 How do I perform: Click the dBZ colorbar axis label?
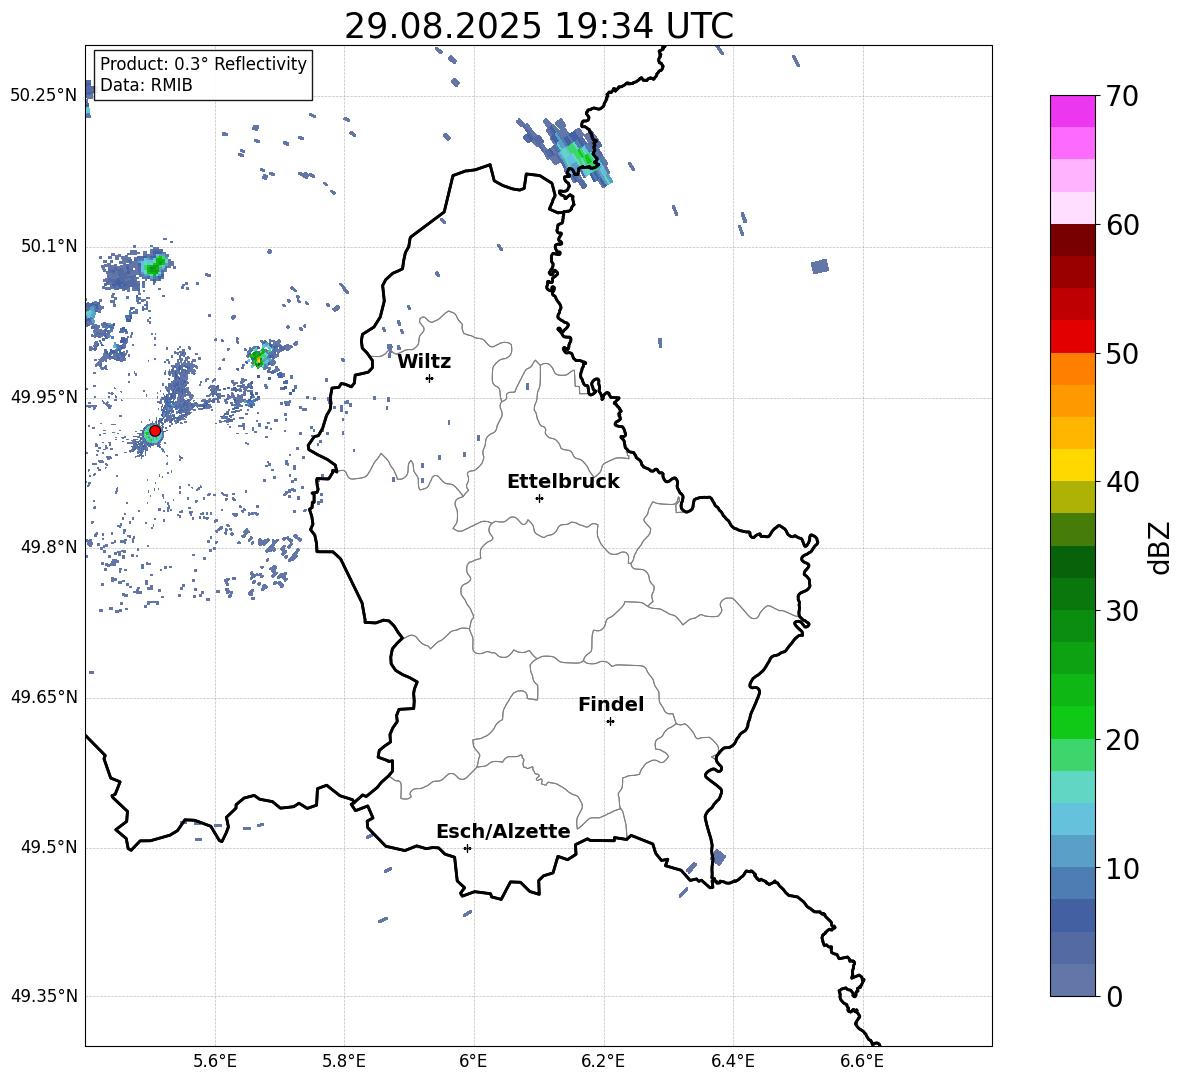tap(1161, 547)
